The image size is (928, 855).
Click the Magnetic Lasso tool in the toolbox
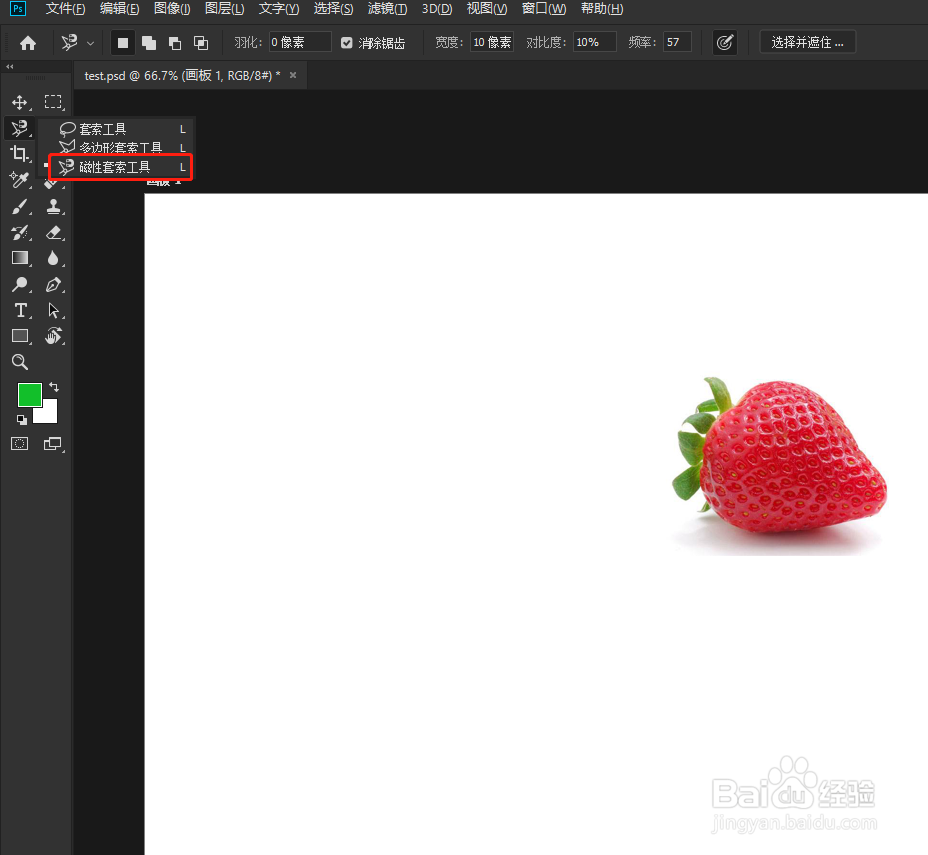coord(20,128)
